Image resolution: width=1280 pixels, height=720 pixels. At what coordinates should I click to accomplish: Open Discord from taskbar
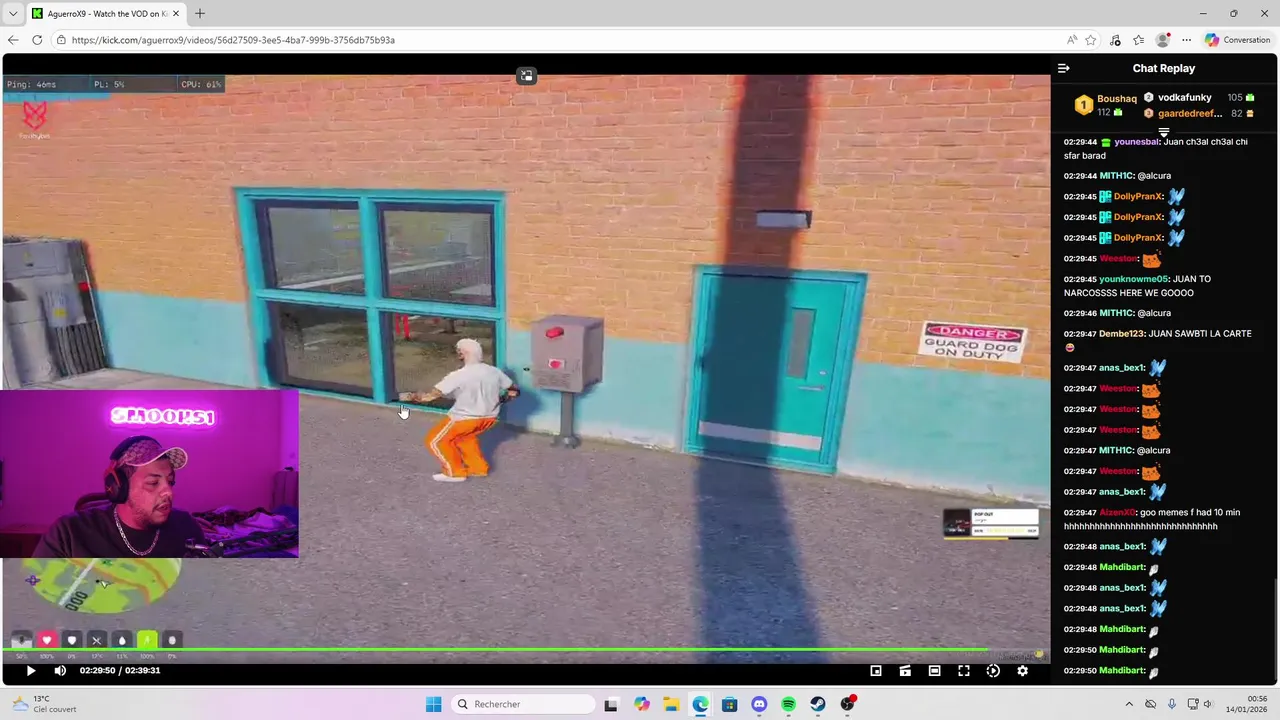tap(759, 704)
